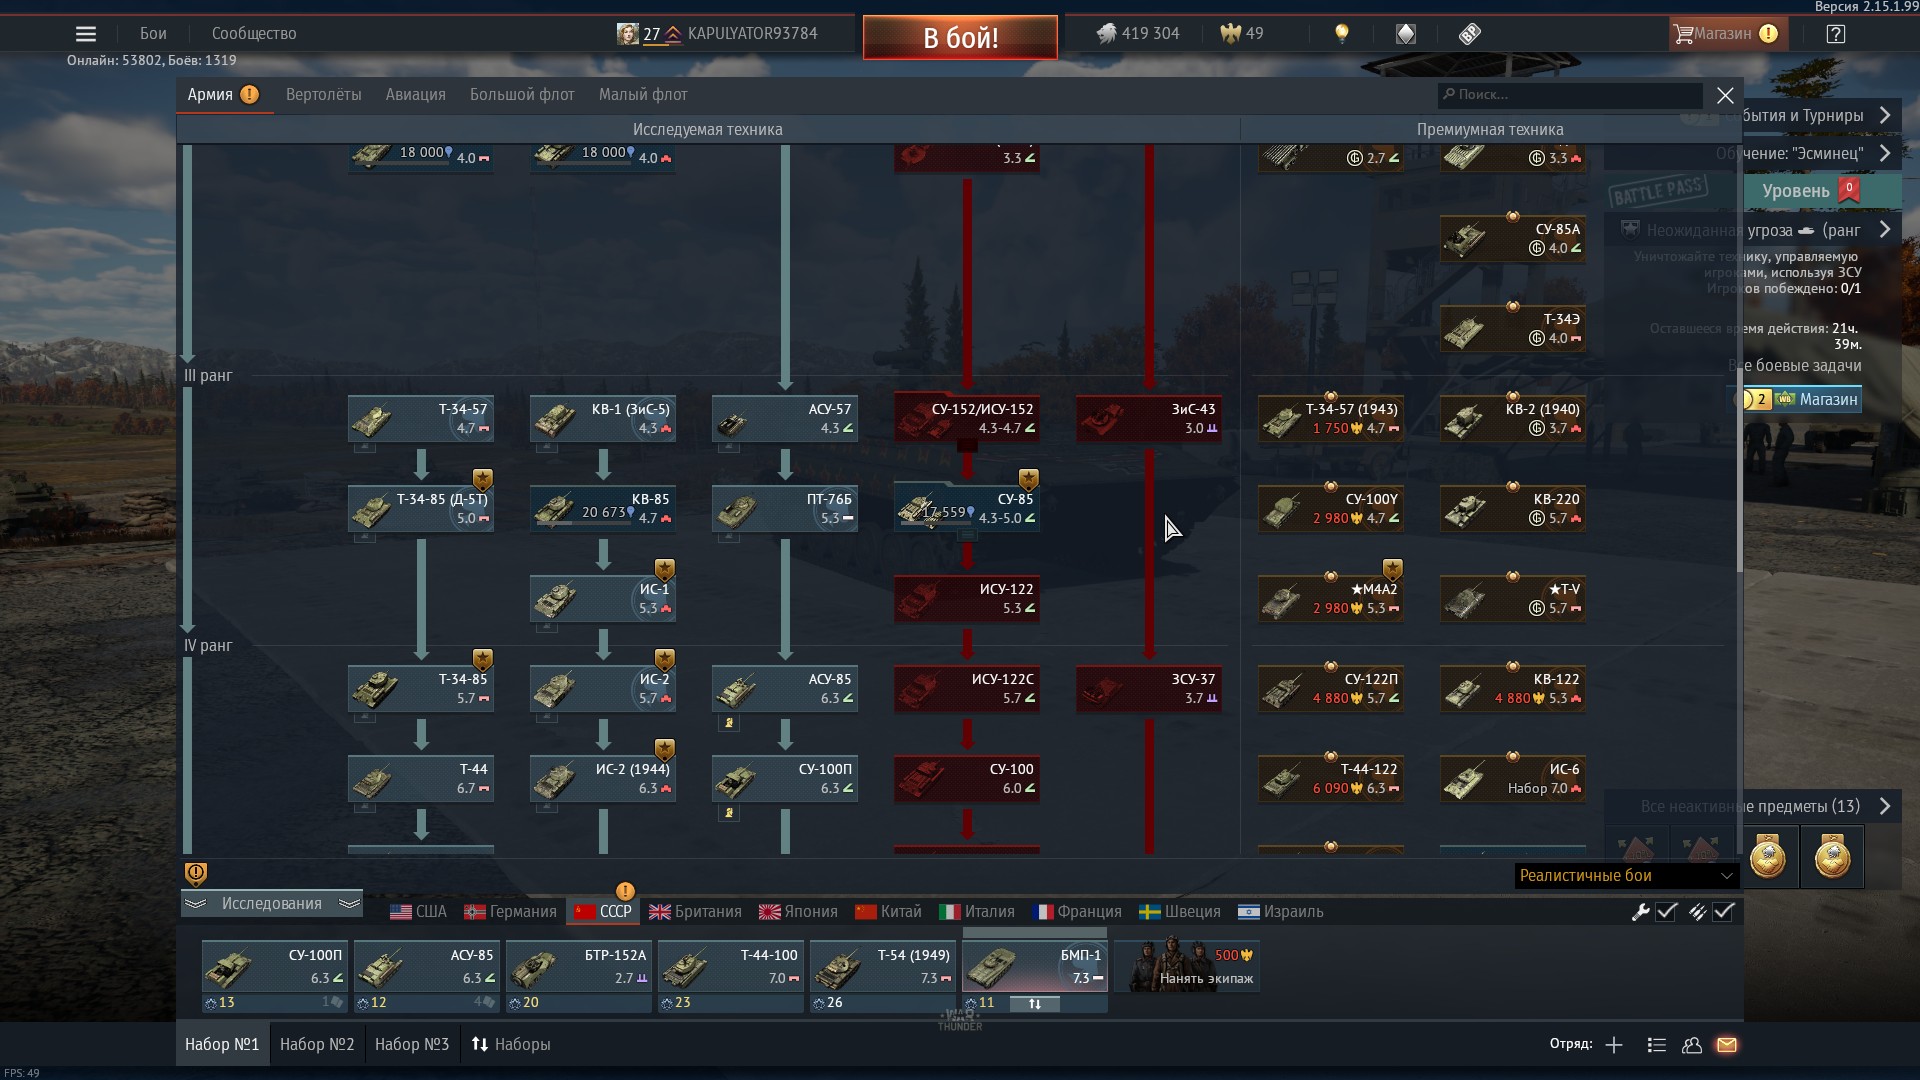Select the Япония nation tab

[798, 912]
